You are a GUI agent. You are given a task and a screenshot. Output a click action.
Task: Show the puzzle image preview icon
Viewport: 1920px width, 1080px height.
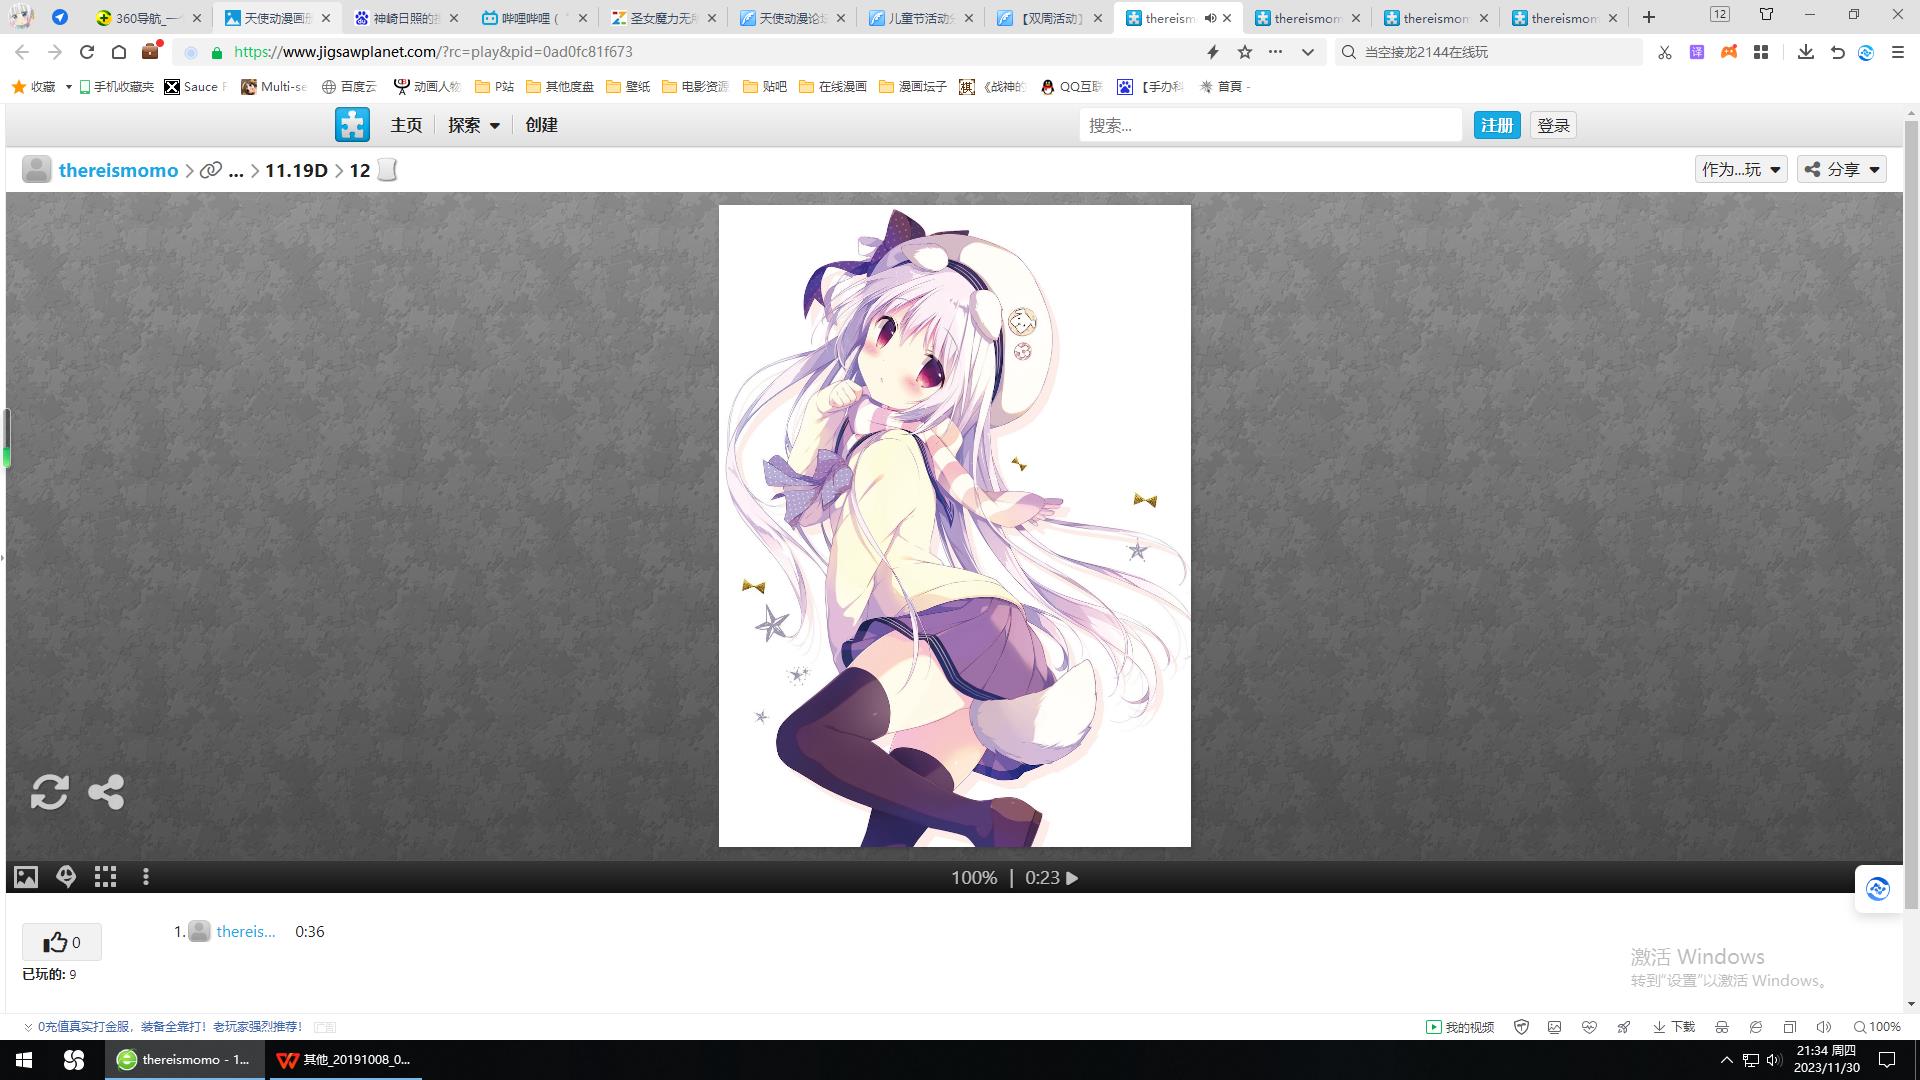pos(26,877)
